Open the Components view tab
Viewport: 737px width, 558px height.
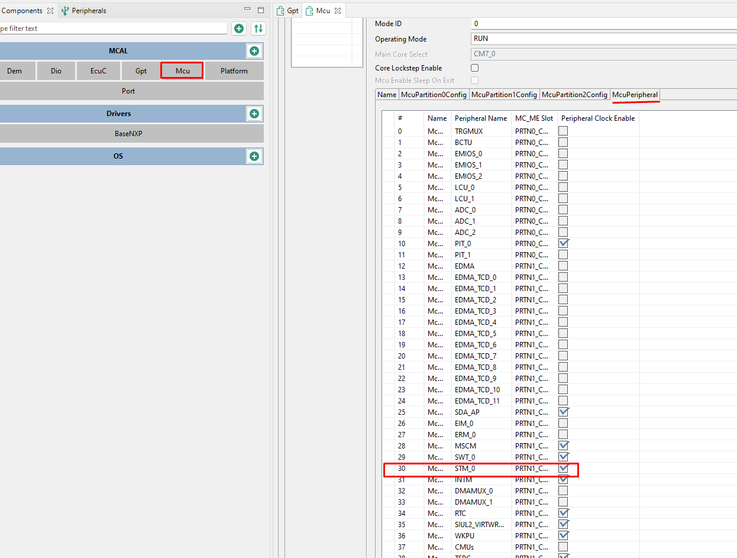22,10
